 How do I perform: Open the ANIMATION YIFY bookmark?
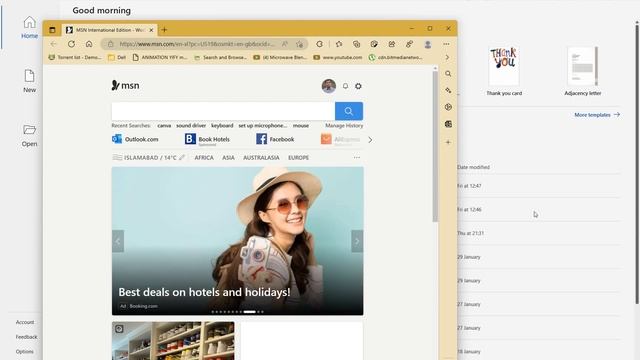click(x=160, y=58)
